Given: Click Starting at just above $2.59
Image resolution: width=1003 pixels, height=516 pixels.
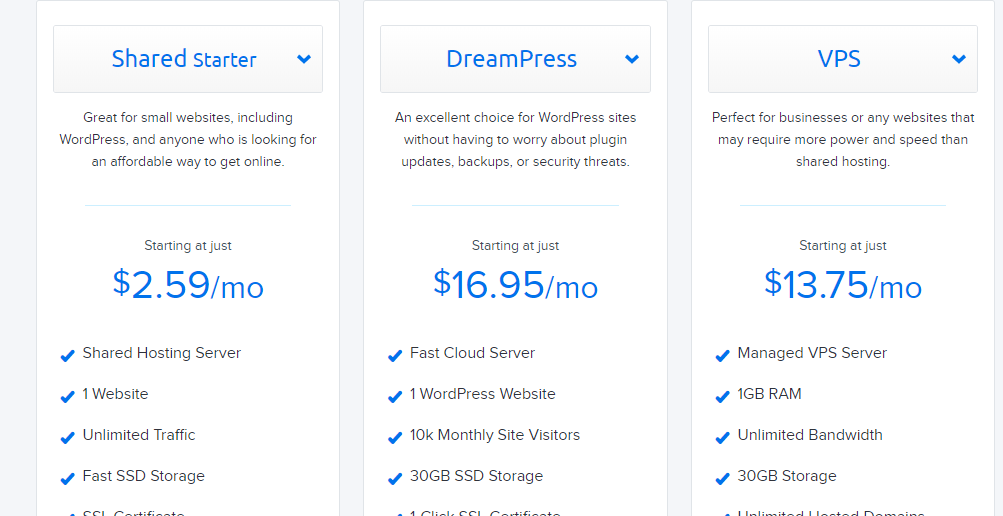Looking at the screenshot, I should [188, 246].
